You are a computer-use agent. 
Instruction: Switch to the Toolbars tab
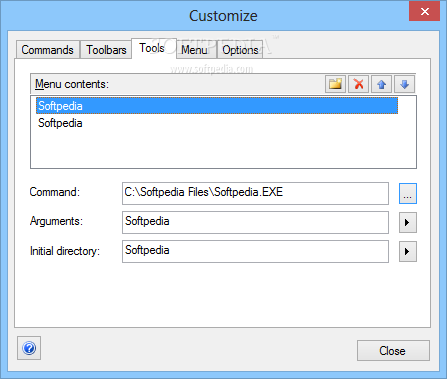pos(106,50)
